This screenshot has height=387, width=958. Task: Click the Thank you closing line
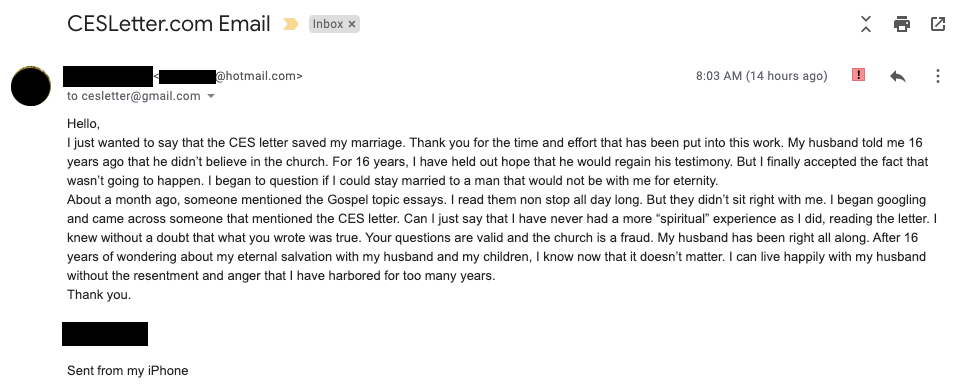[99, 295]
